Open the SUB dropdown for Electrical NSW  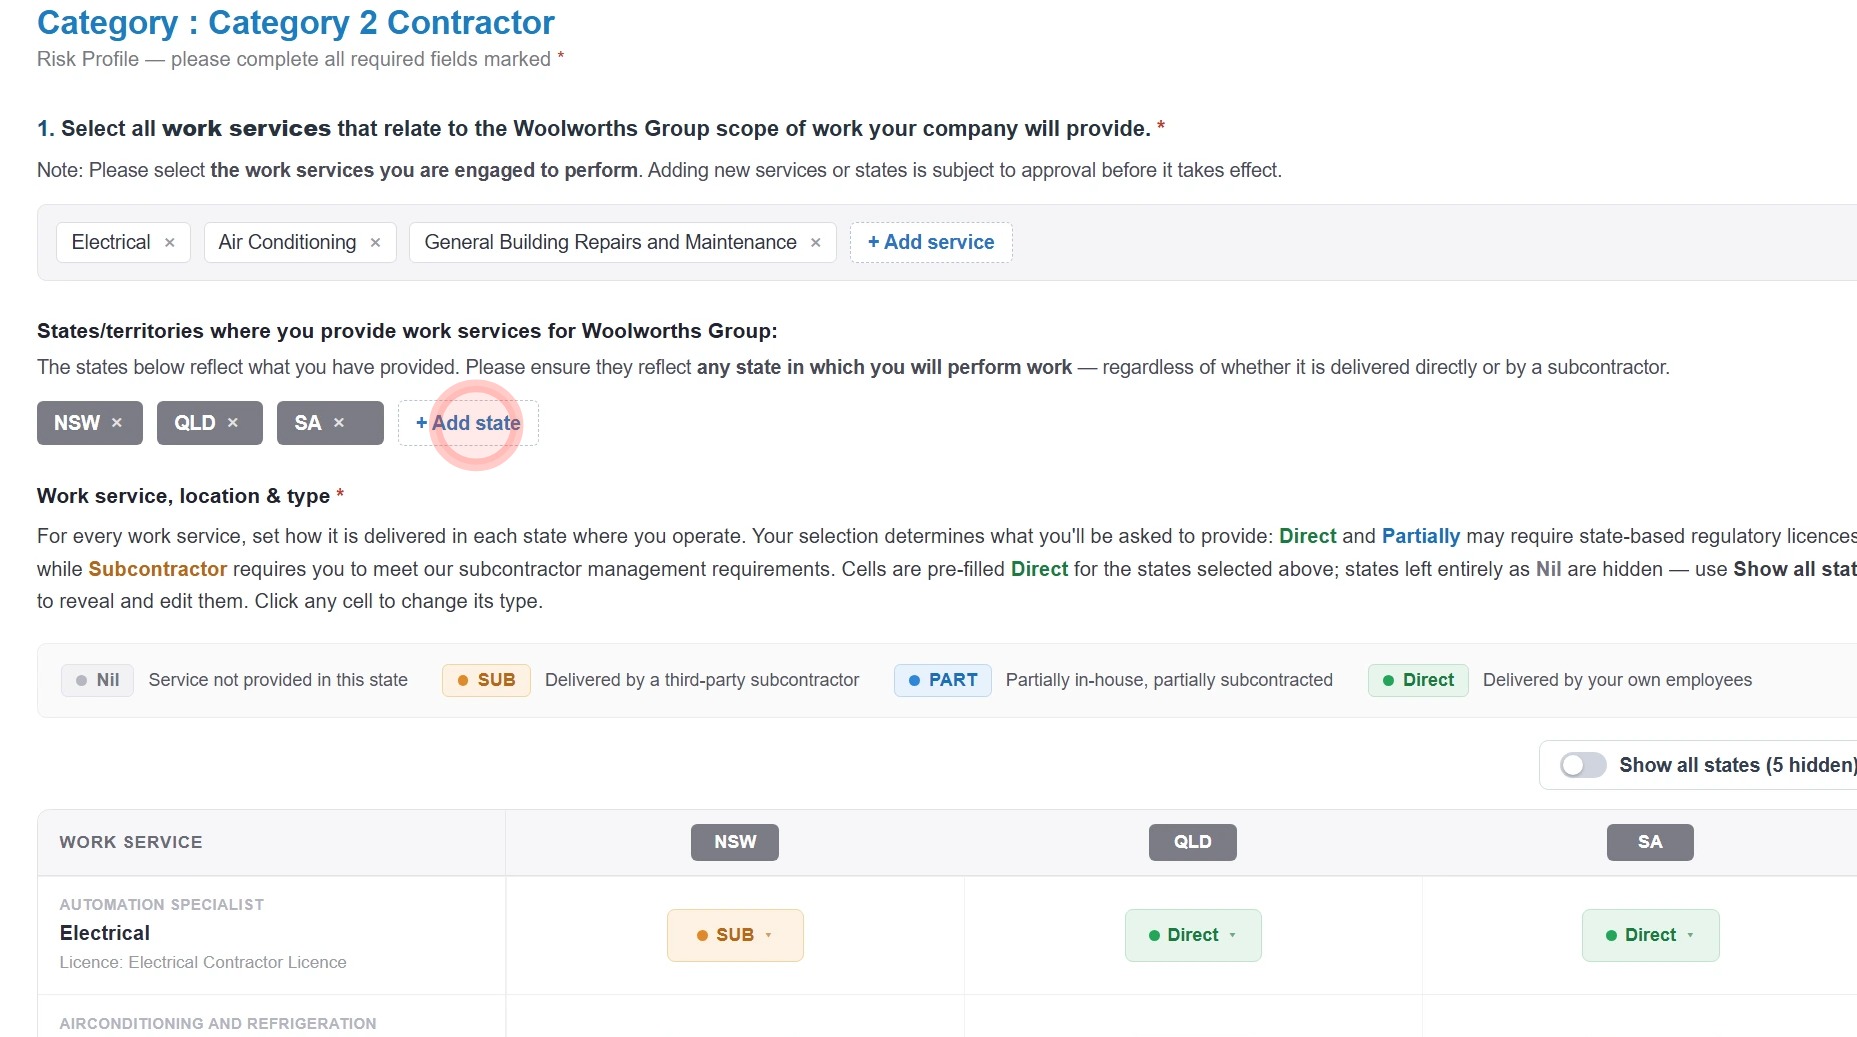[735, 935]
